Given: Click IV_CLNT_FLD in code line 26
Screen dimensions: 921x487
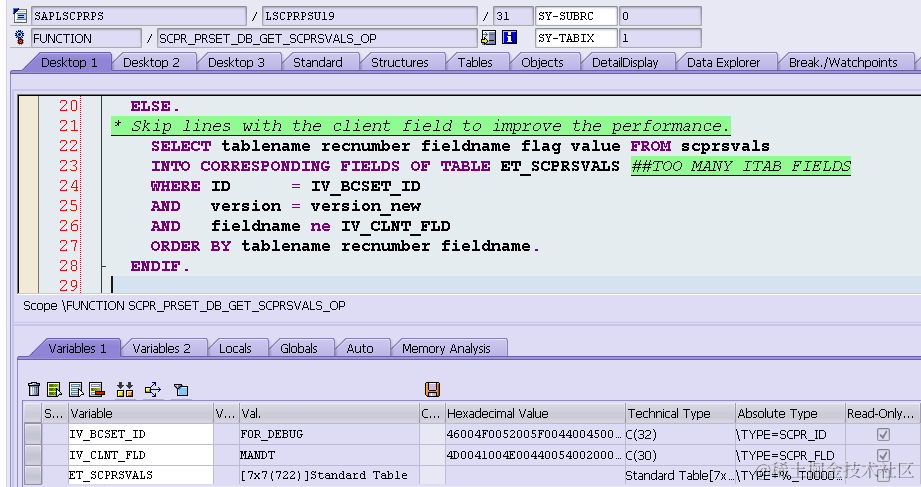Looking at the screenshot, I should coord(396,226).
